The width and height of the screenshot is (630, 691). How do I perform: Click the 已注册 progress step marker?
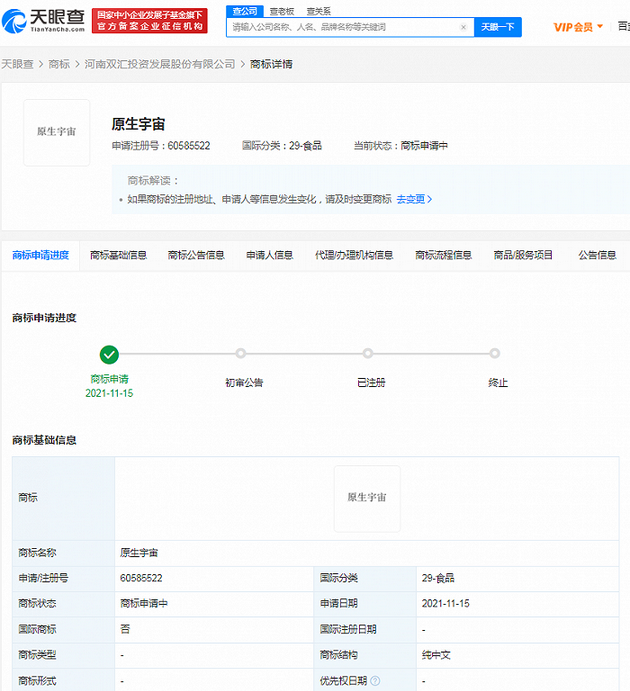(368, 353)
